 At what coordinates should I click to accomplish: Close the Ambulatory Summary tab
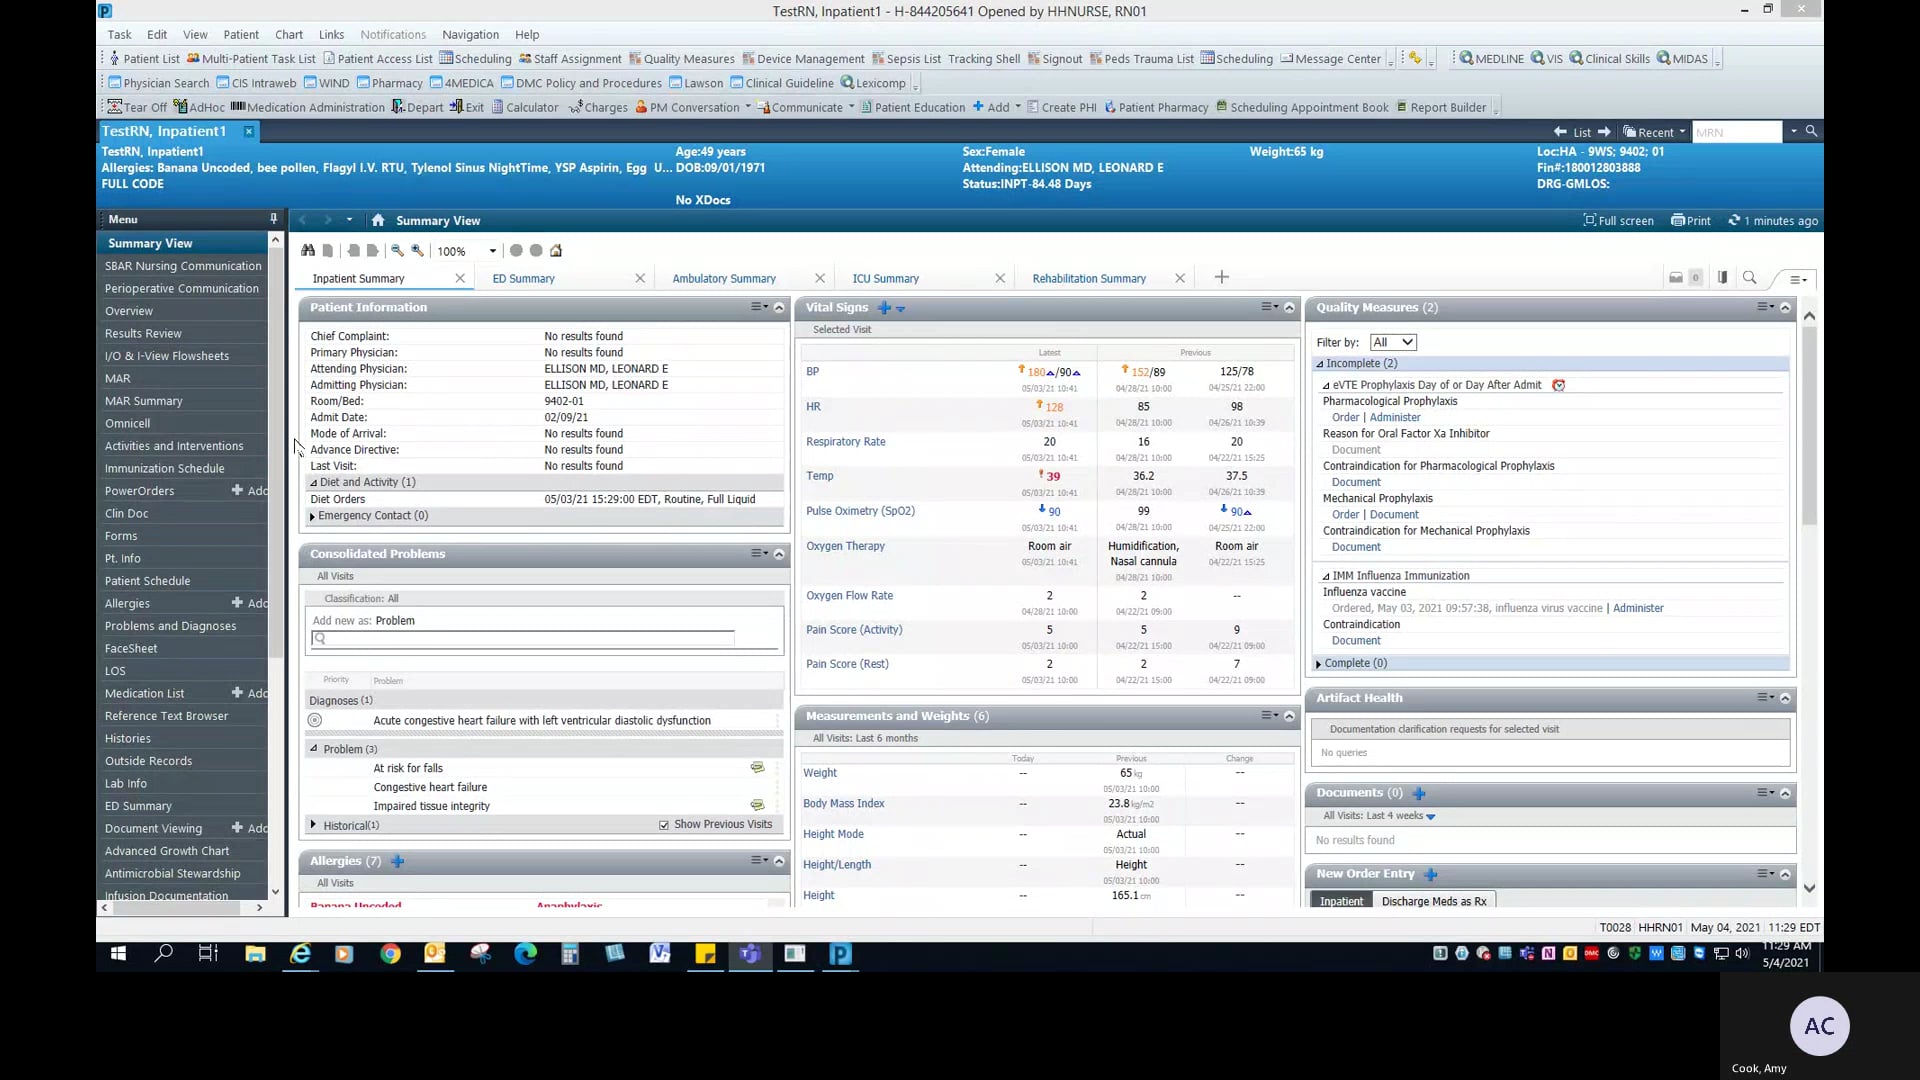[820, 279]
